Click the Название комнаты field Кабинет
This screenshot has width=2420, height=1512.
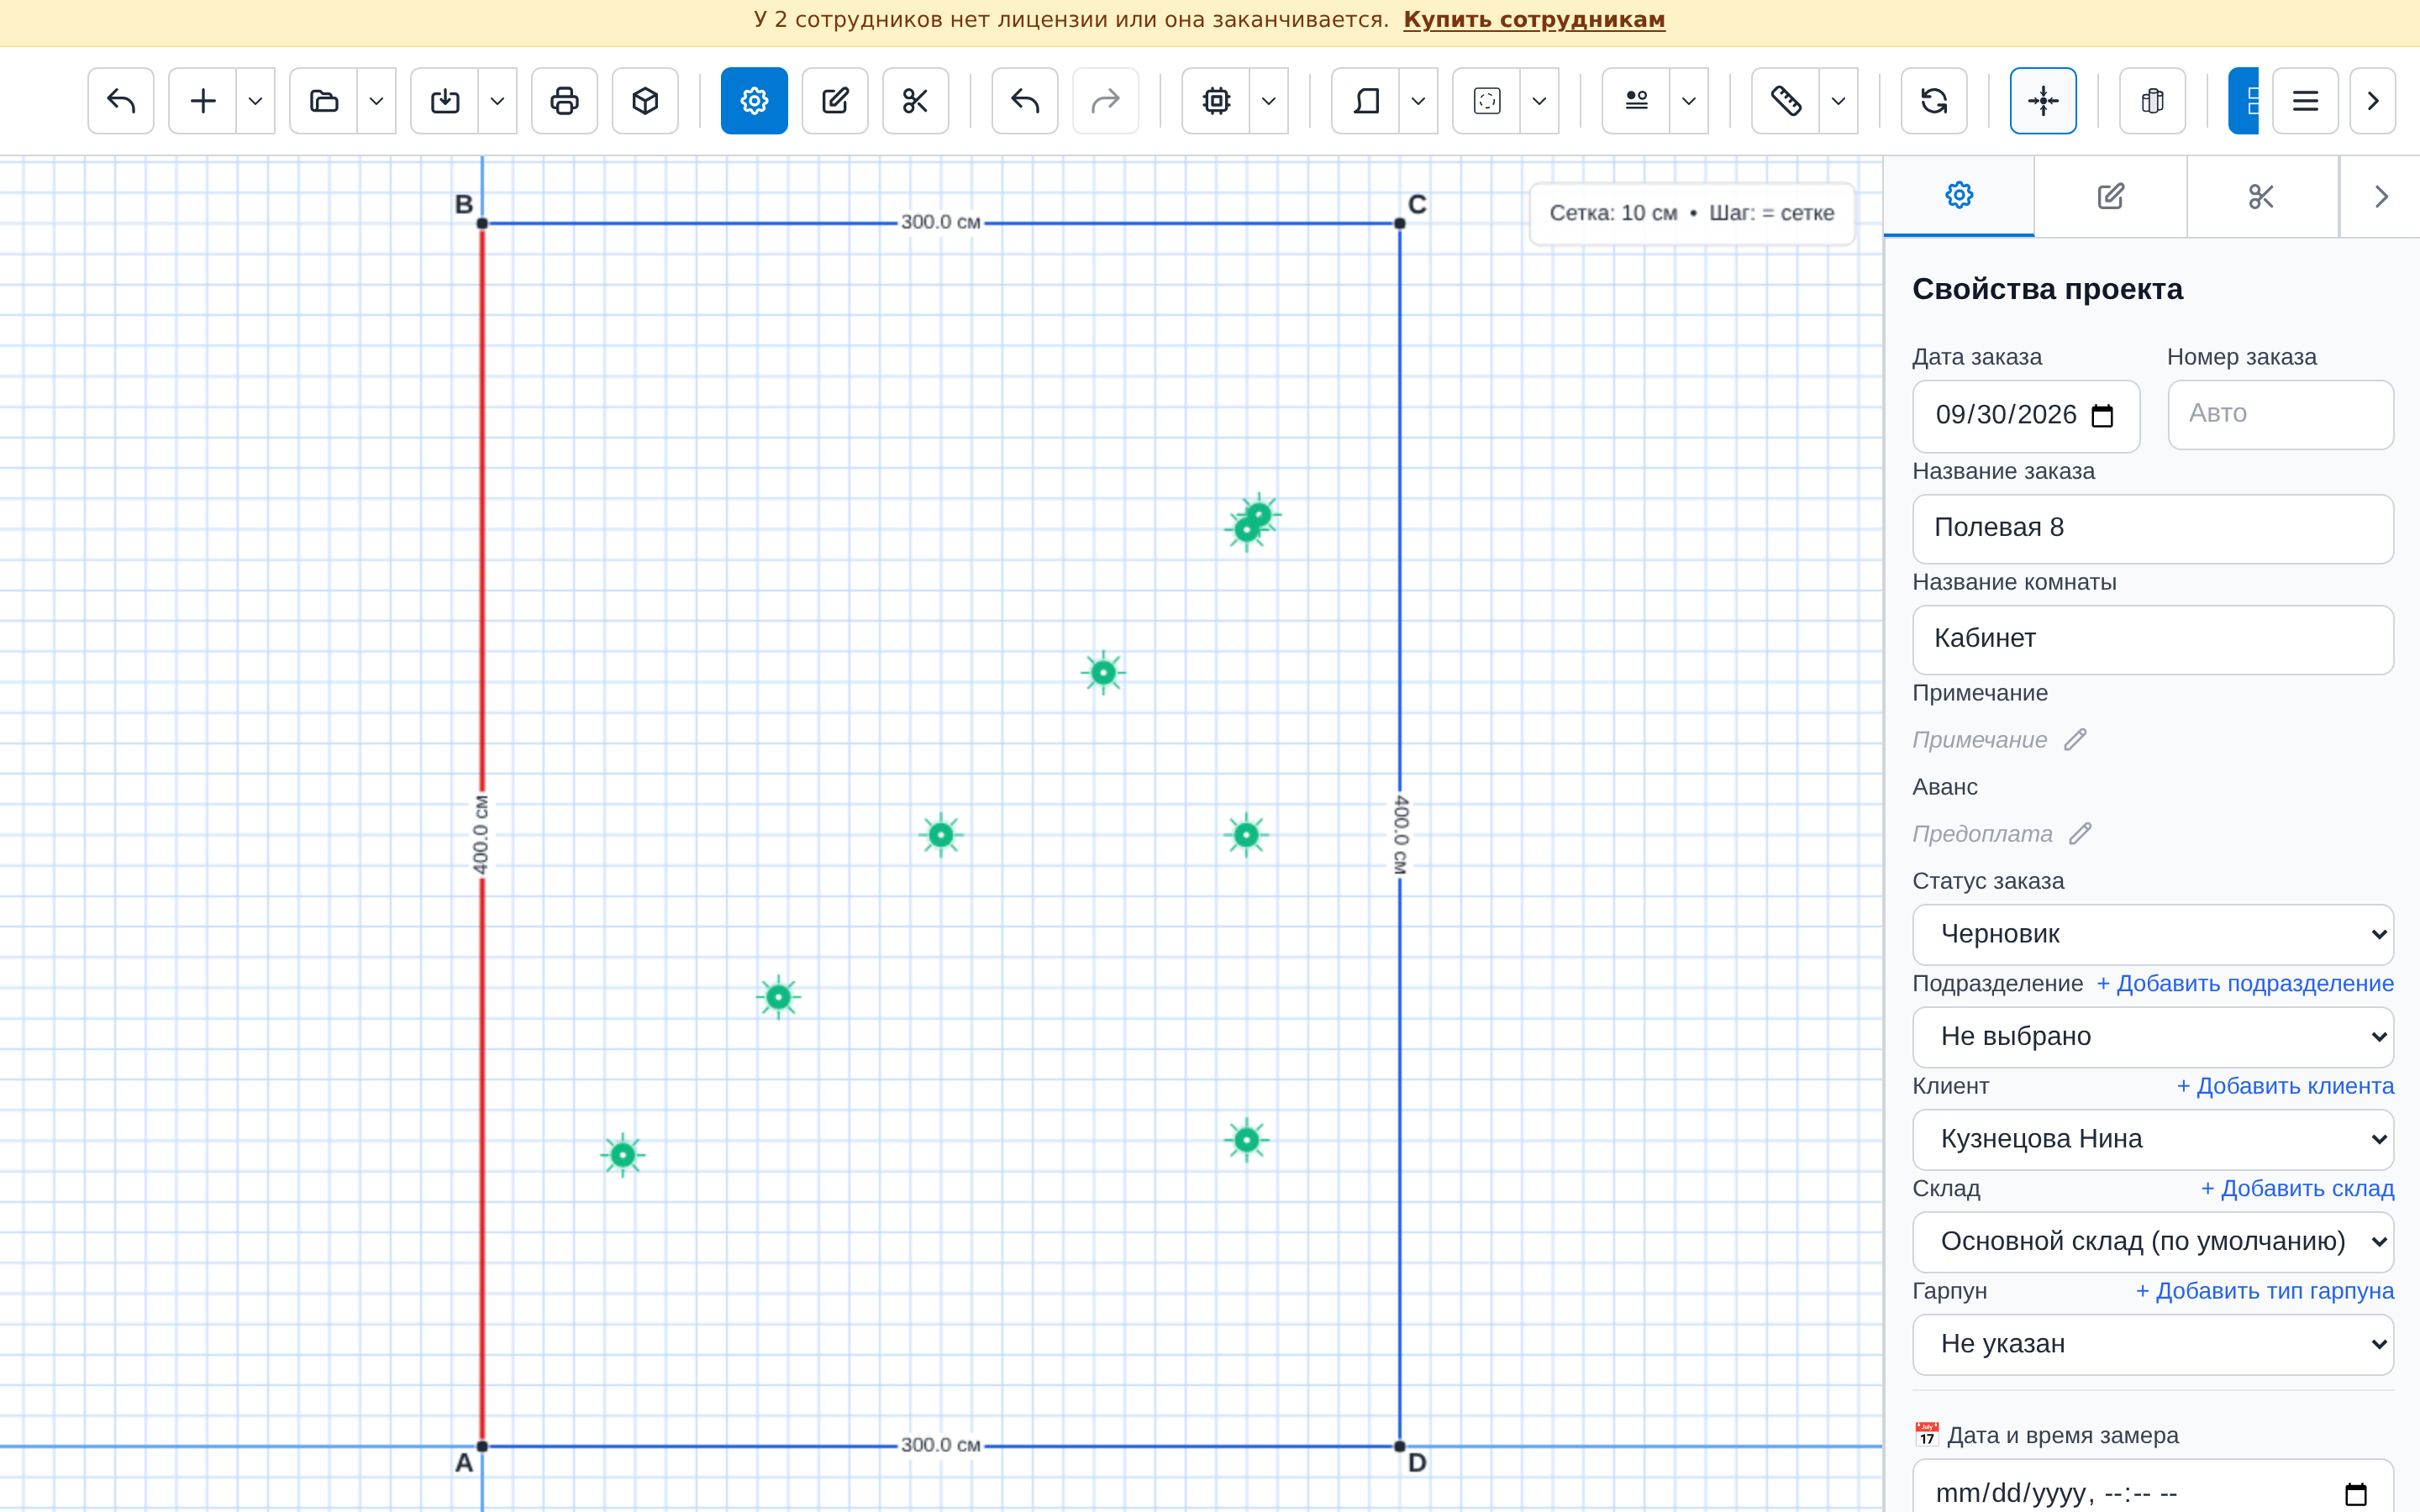2153,639
